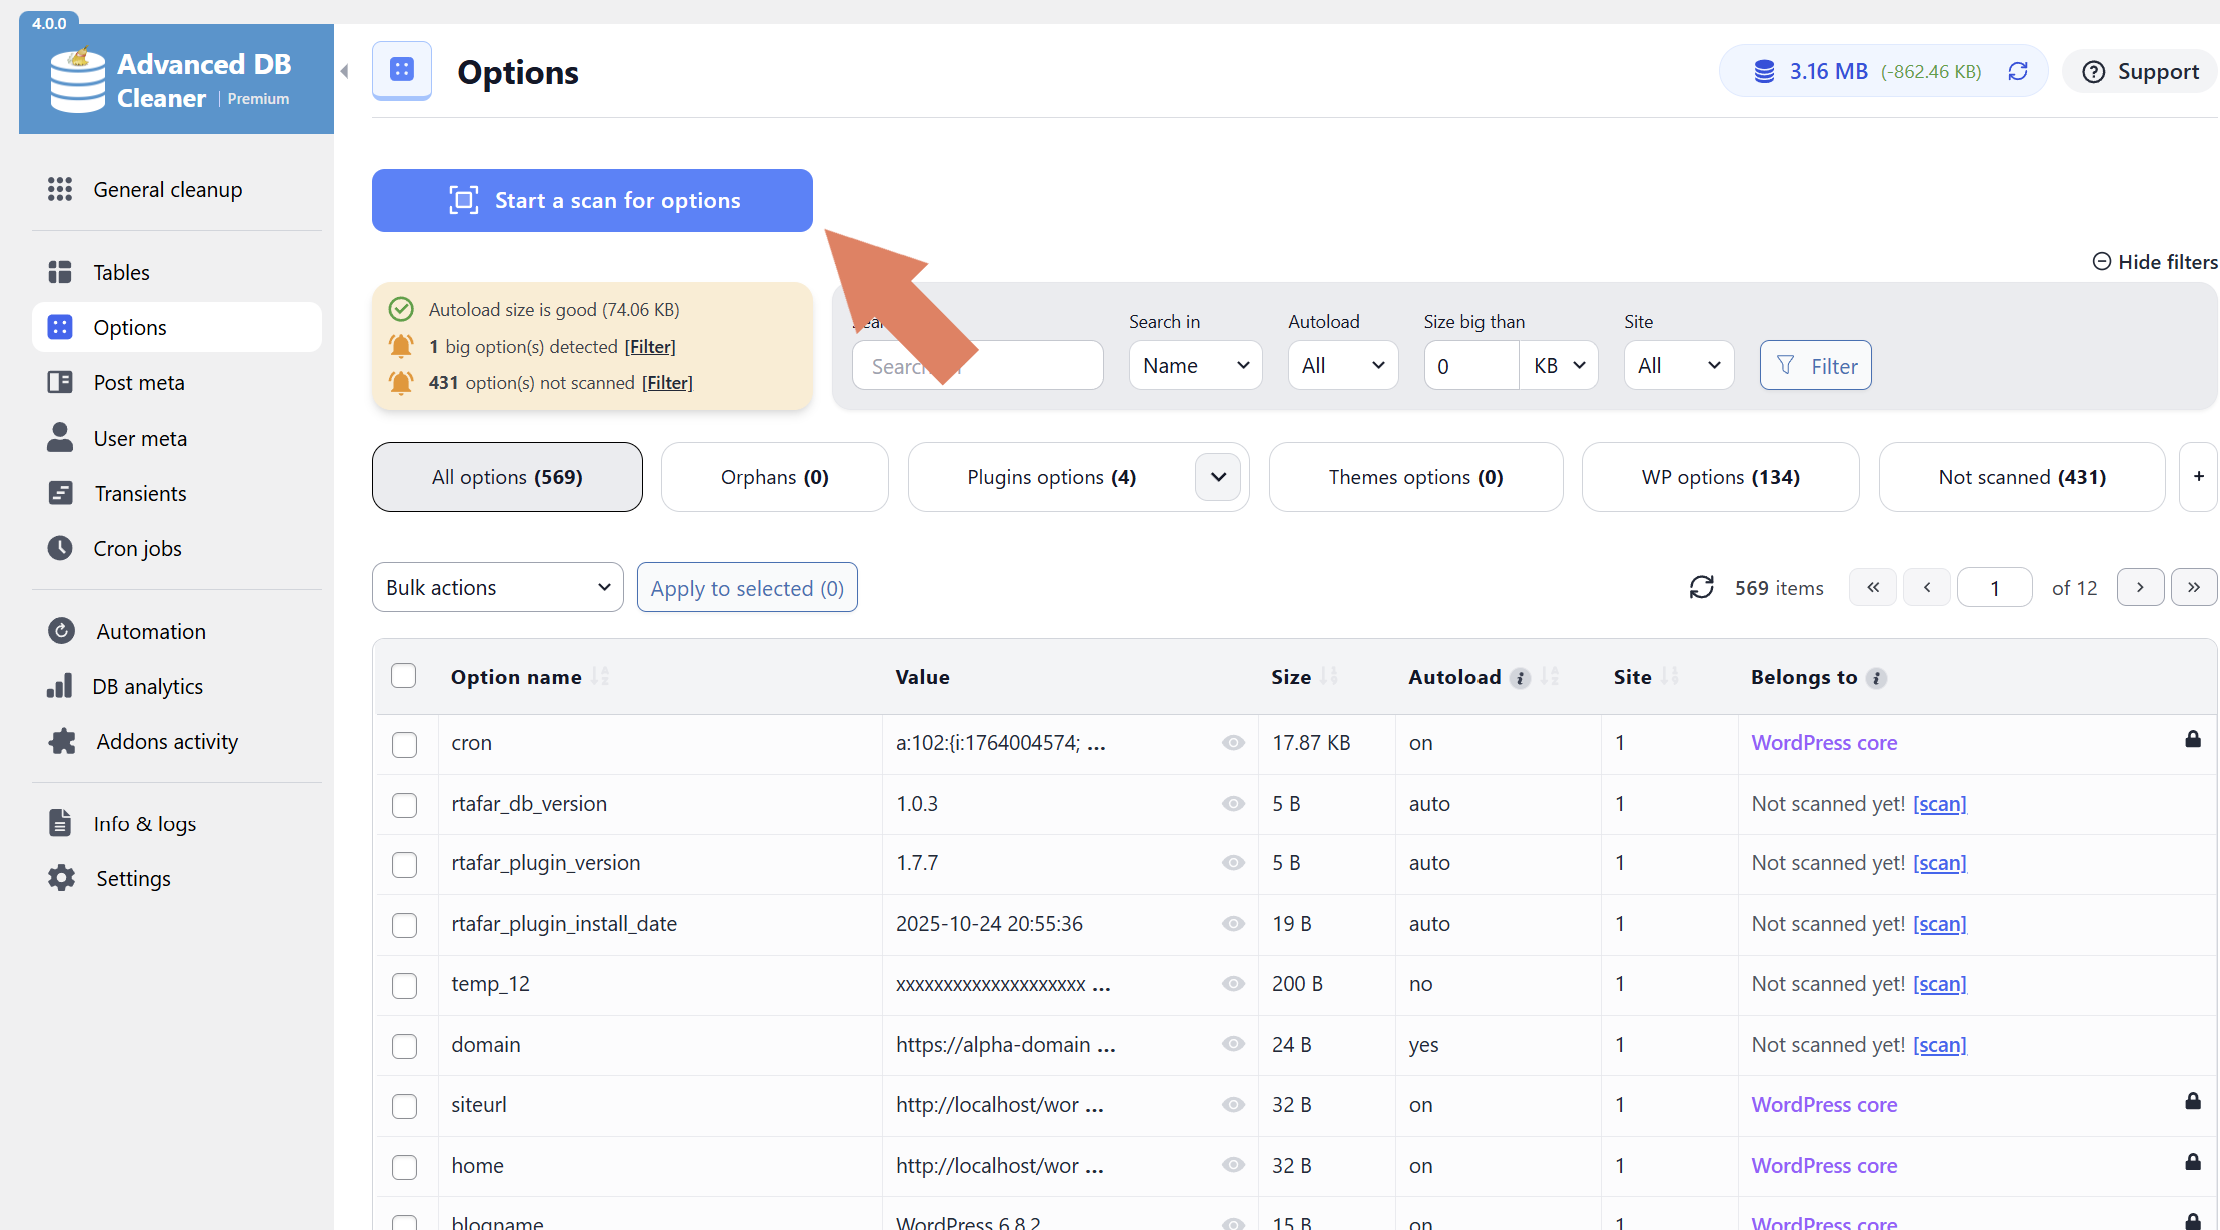The height and width of the screenshot is (1230, 2220).
Task: Open the Bulk actions dropdown
Action: [x=497, y=587]
